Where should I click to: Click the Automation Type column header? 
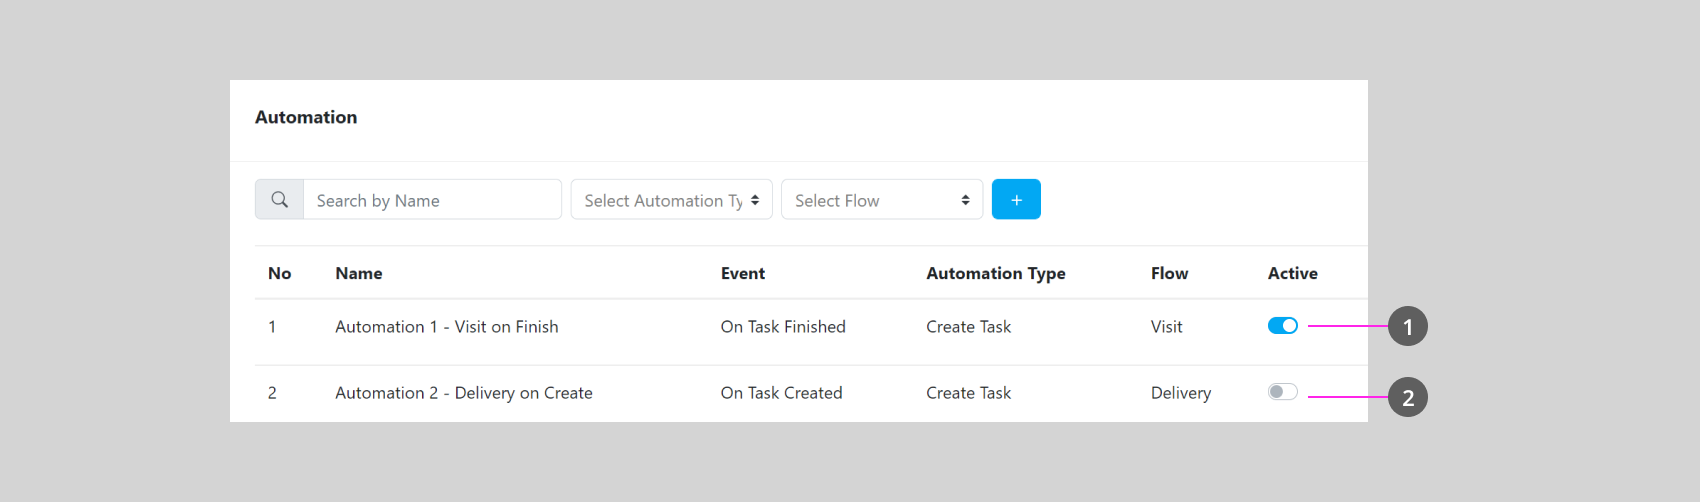(x=995, y=274)
